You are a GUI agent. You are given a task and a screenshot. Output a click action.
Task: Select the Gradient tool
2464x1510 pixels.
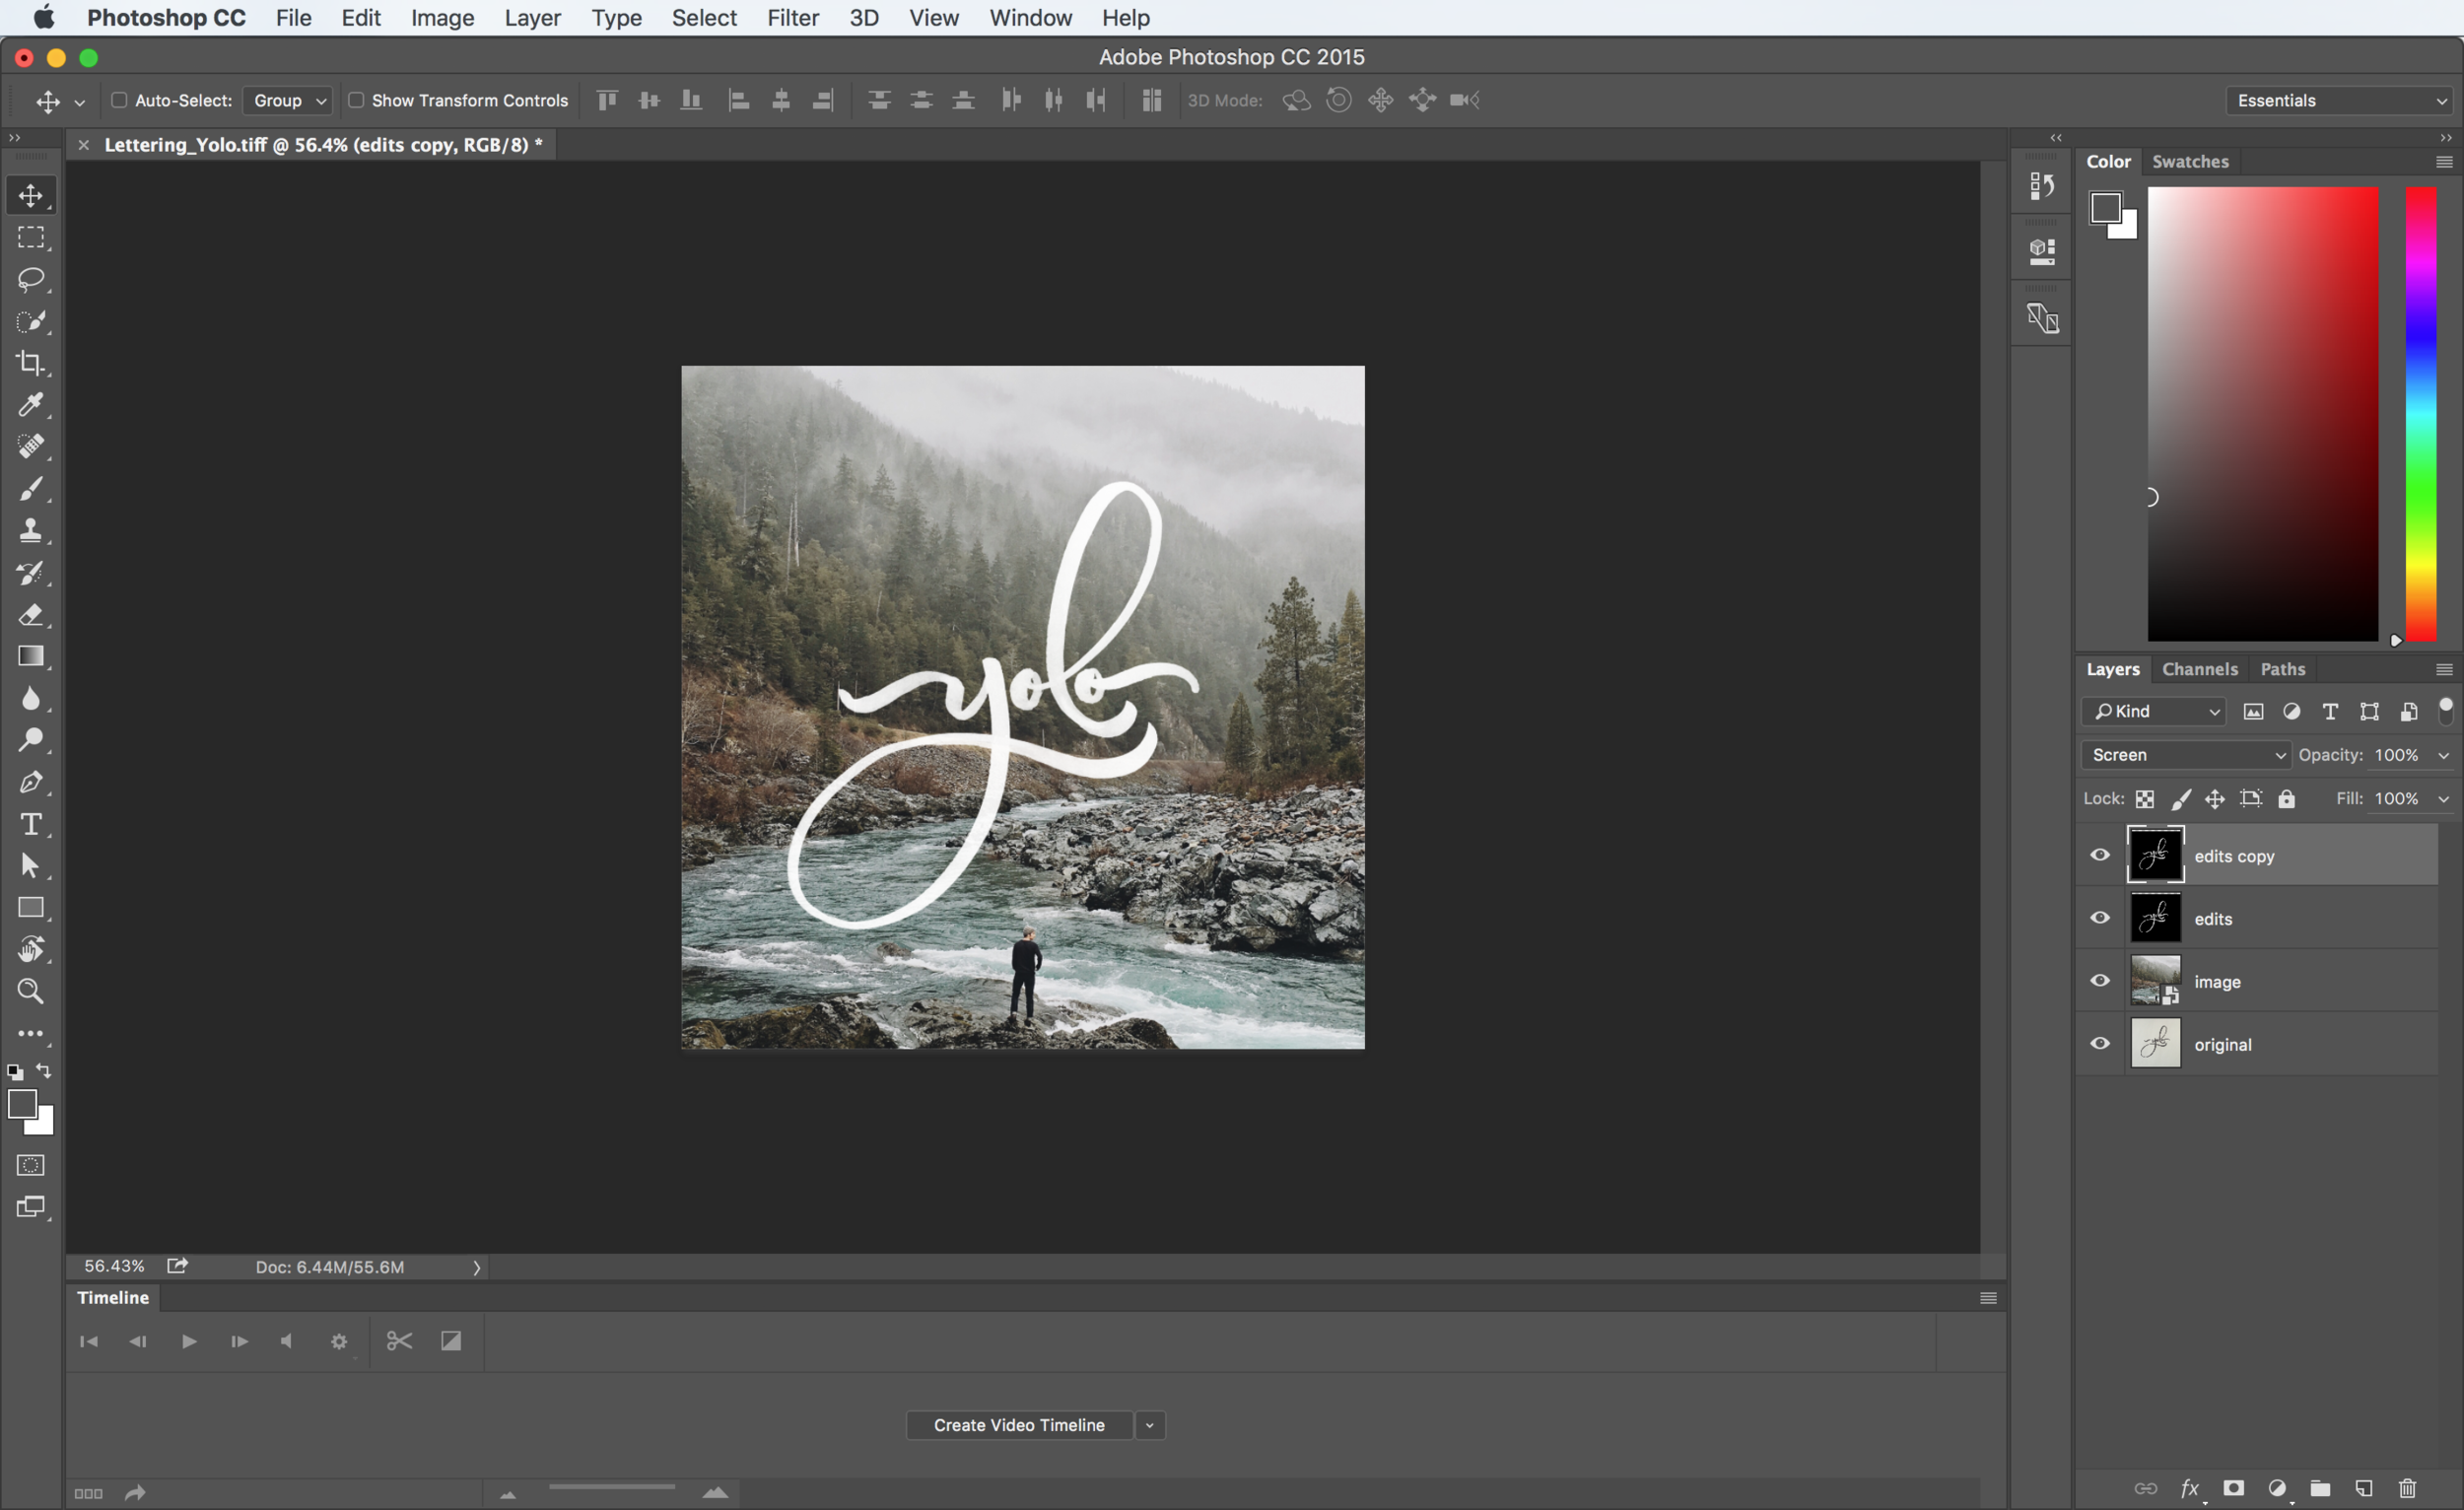click(x=31, y=656)
